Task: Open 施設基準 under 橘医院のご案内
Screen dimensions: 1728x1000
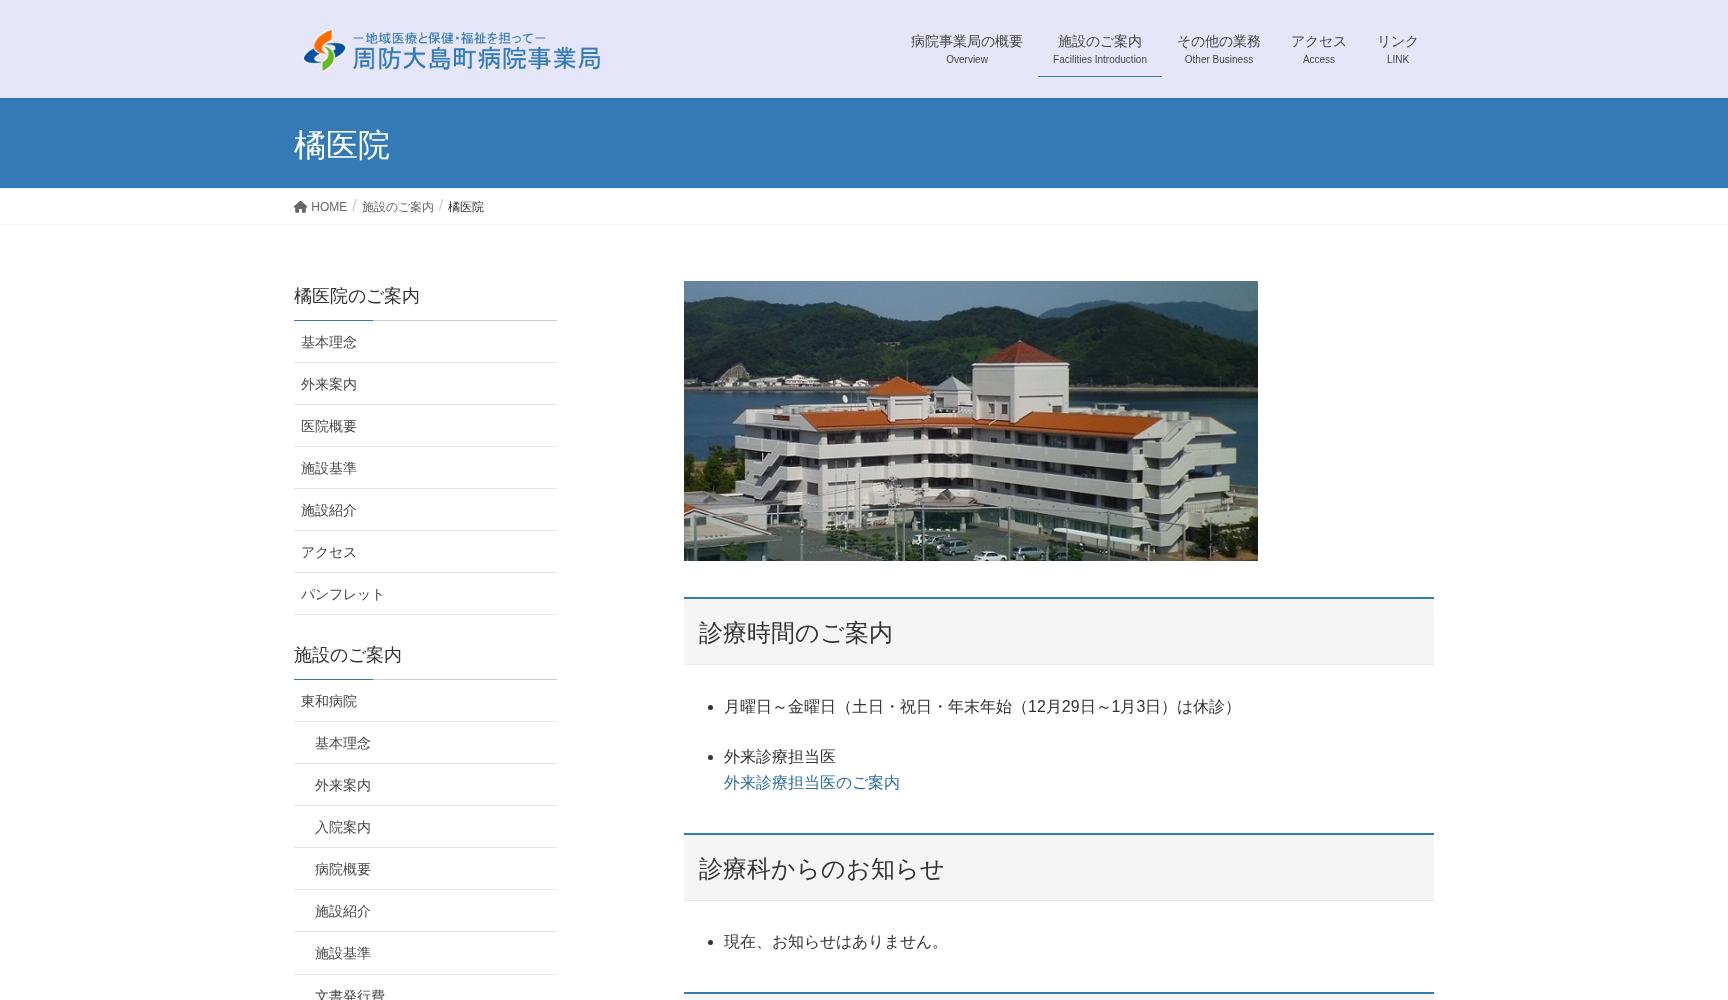Action: 329,468
